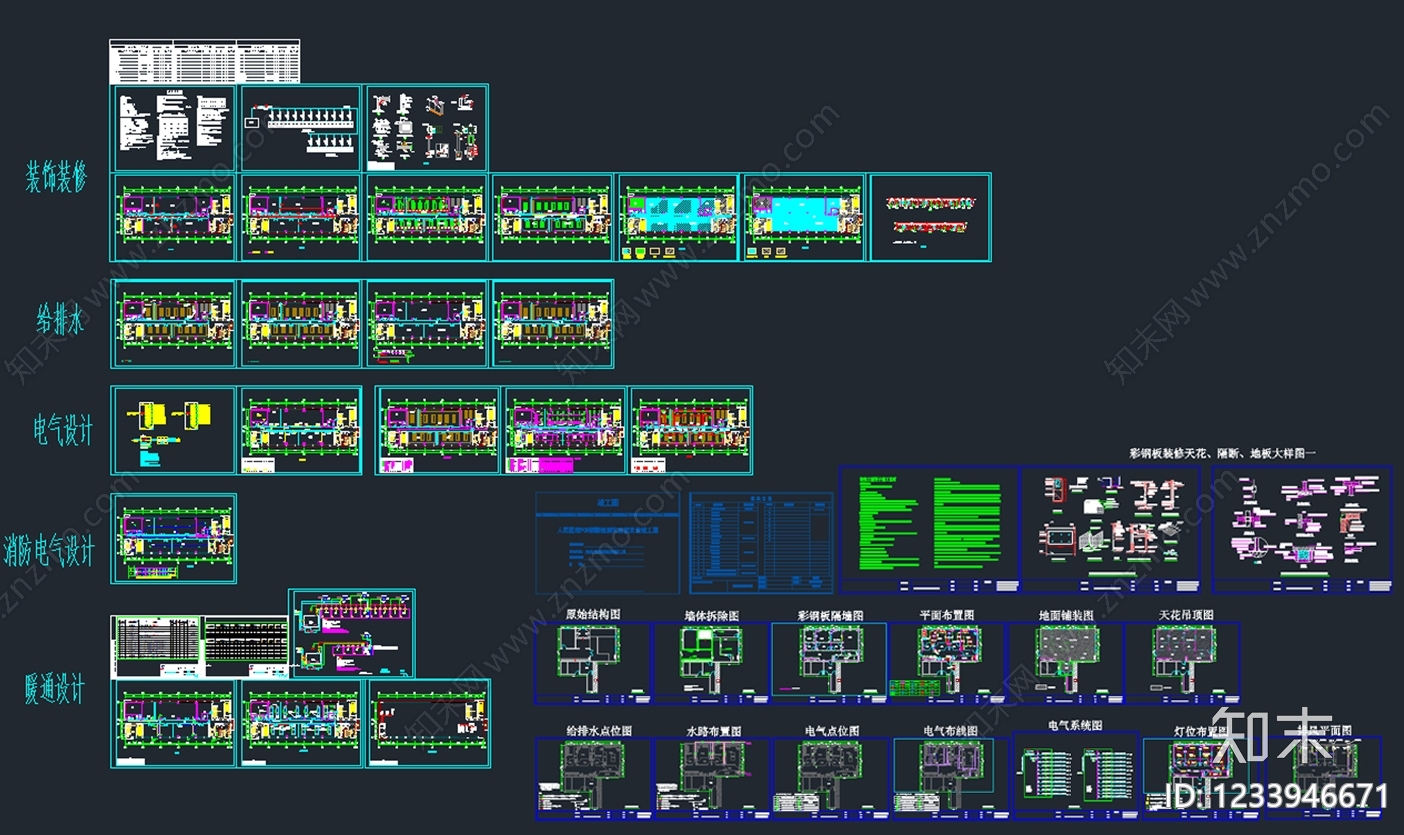Click the 原始结构图 title text
Image resolution: width=1404 pixels, height=835 pixels.
tap(594, 614)
